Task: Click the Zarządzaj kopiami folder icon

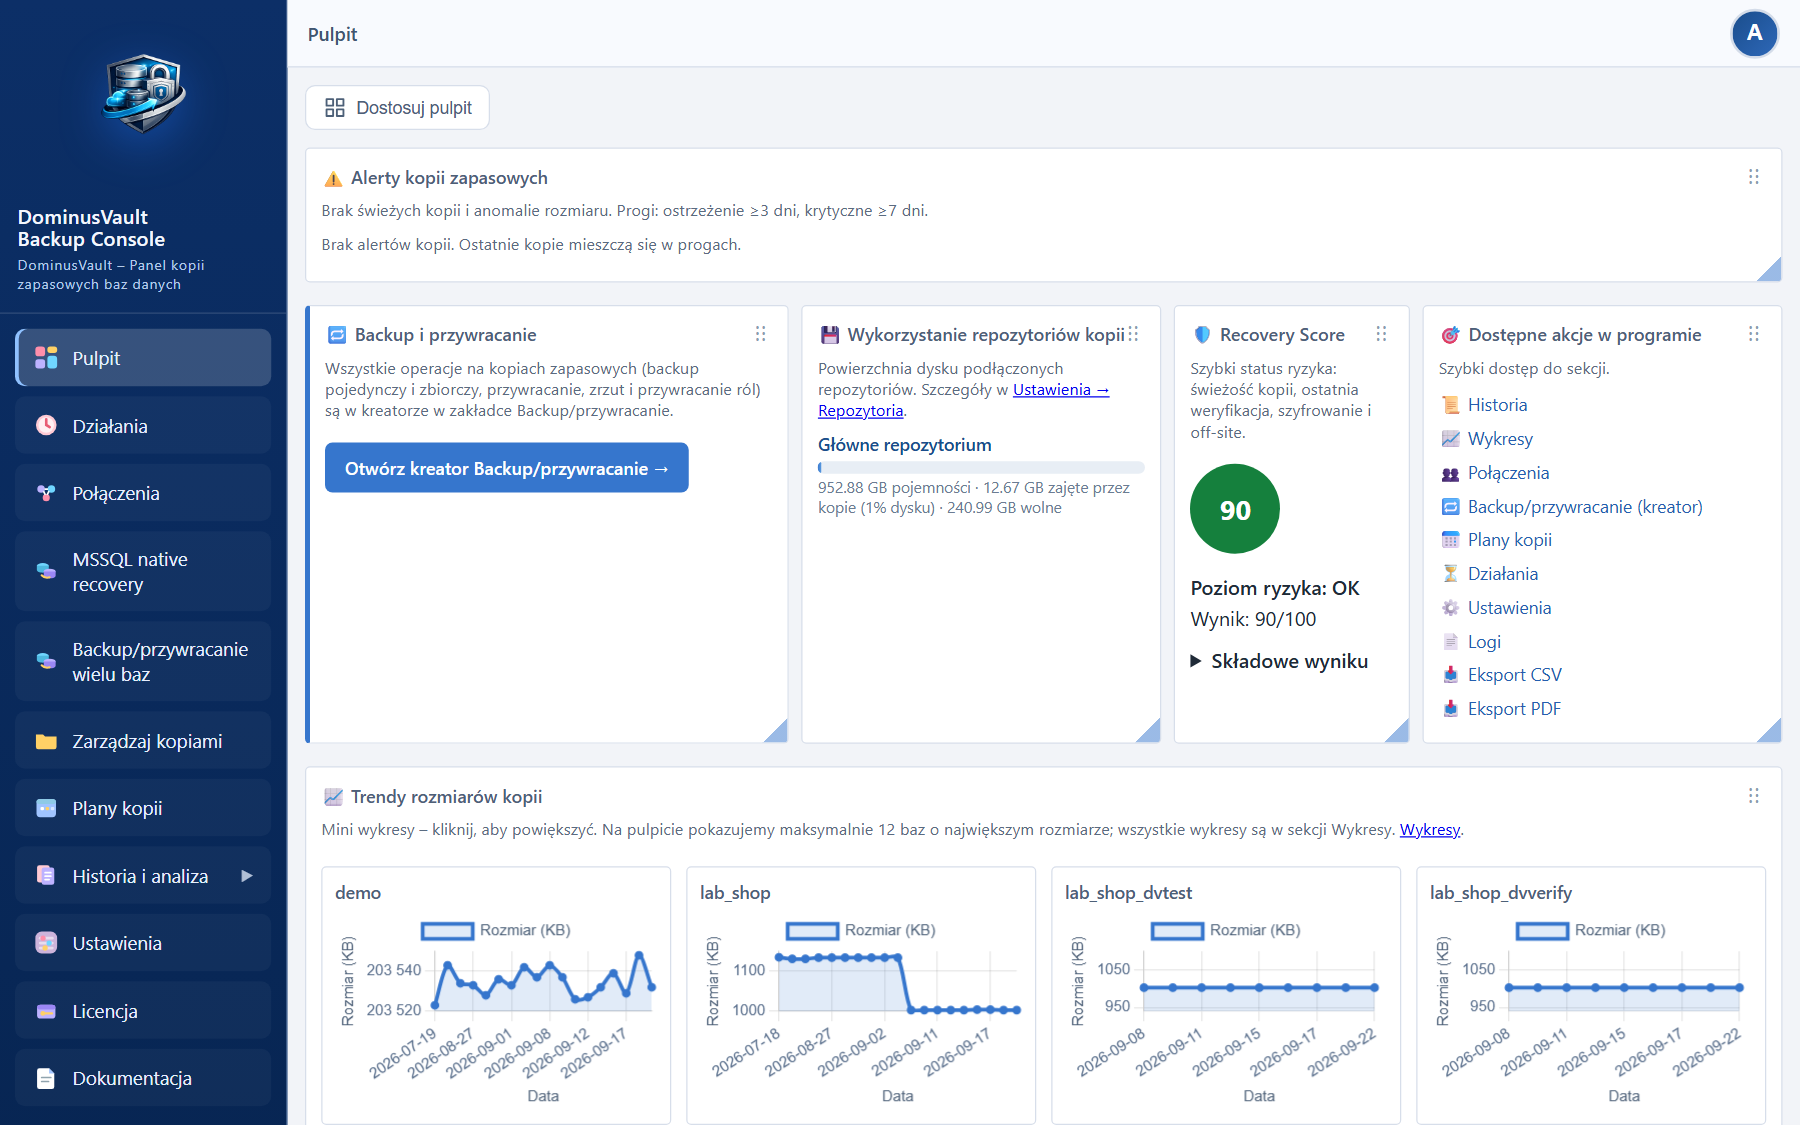Action: tap(46, 741)
